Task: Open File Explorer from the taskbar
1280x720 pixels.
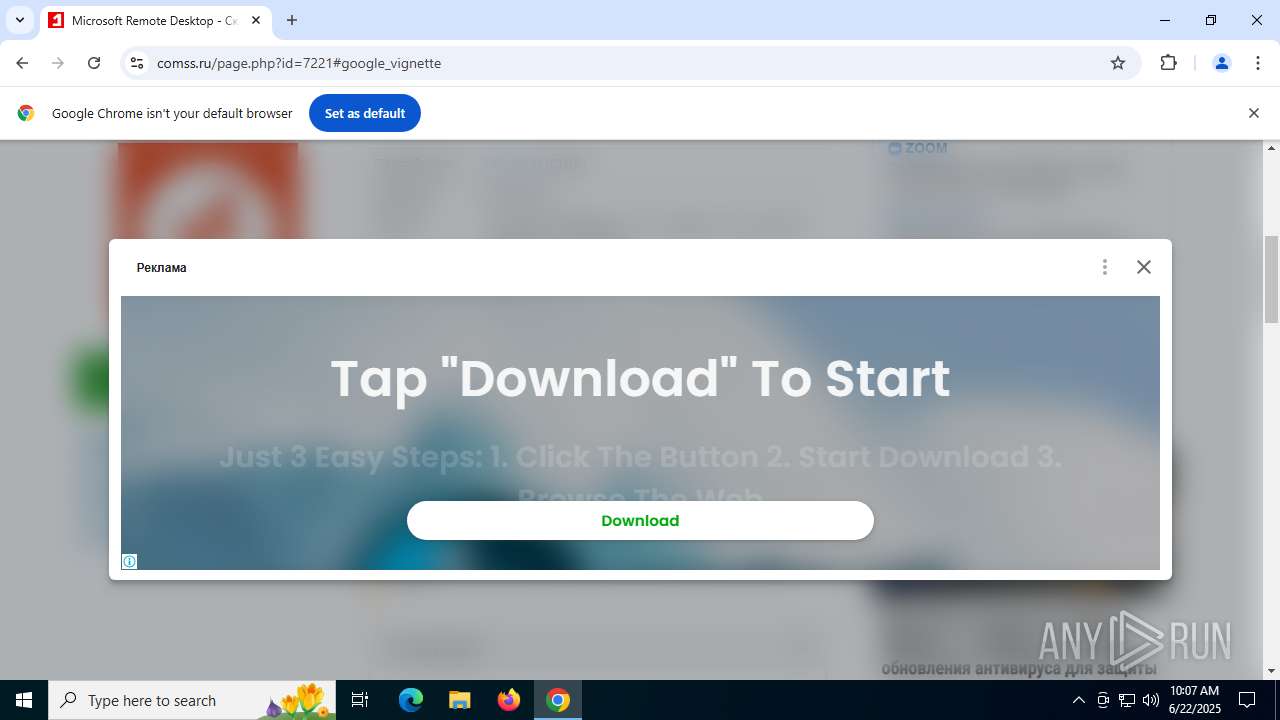Action: tap(459, 700)
